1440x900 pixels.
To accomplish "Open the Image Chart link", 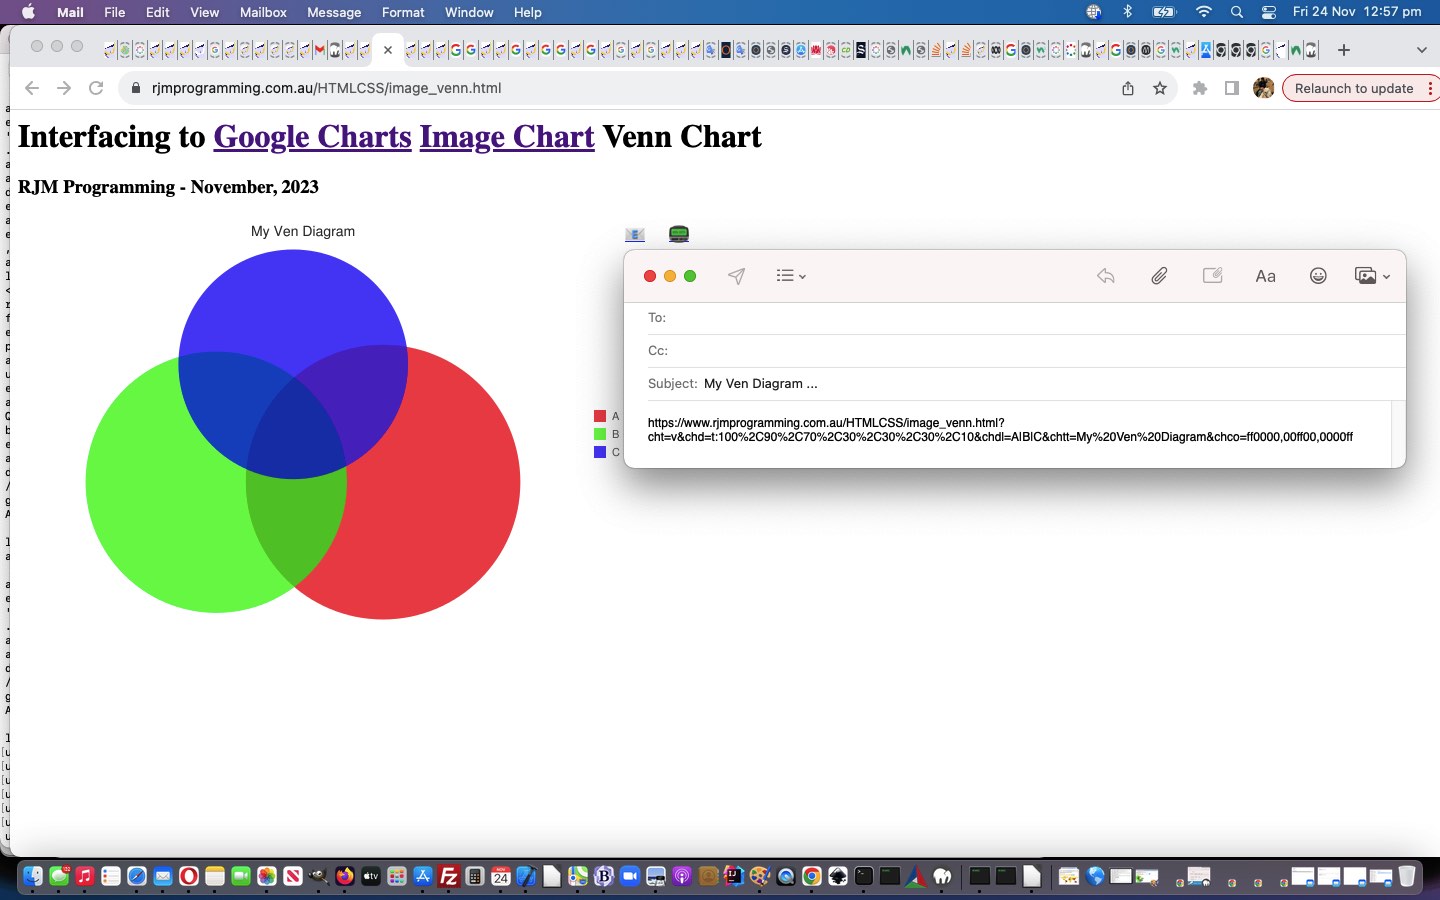I will click(x=507, y=136).
